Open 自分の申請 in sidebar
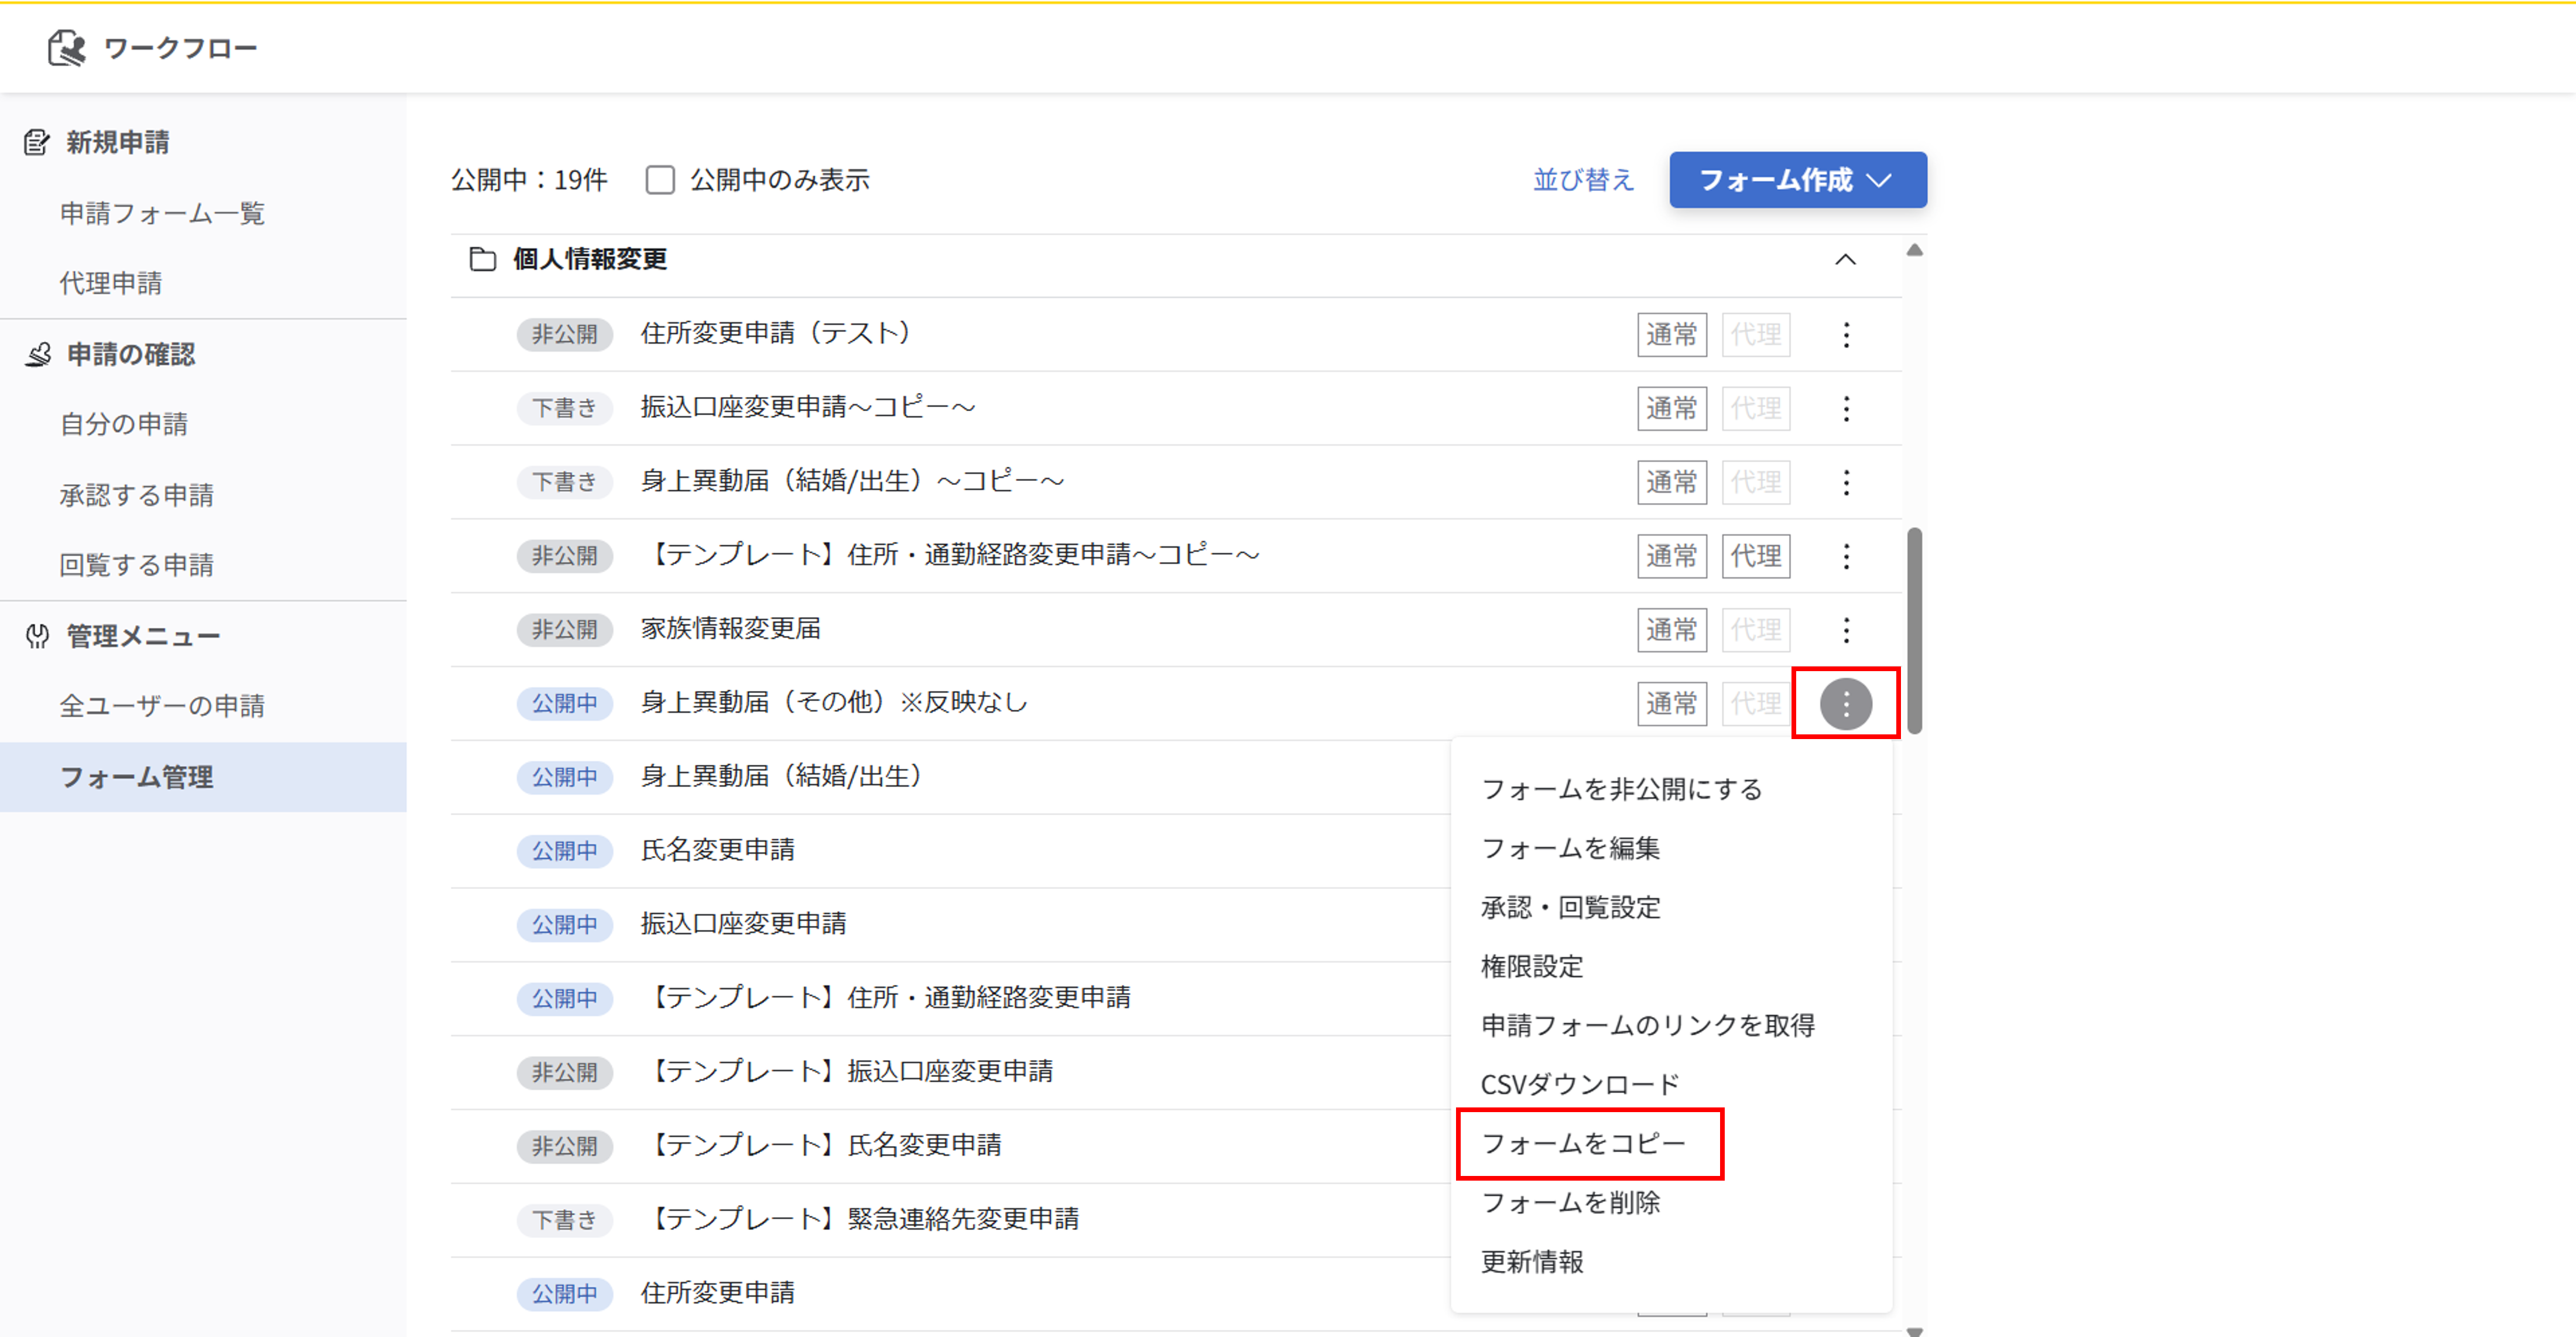The image size is (2576, 1337). pos(123,424)
